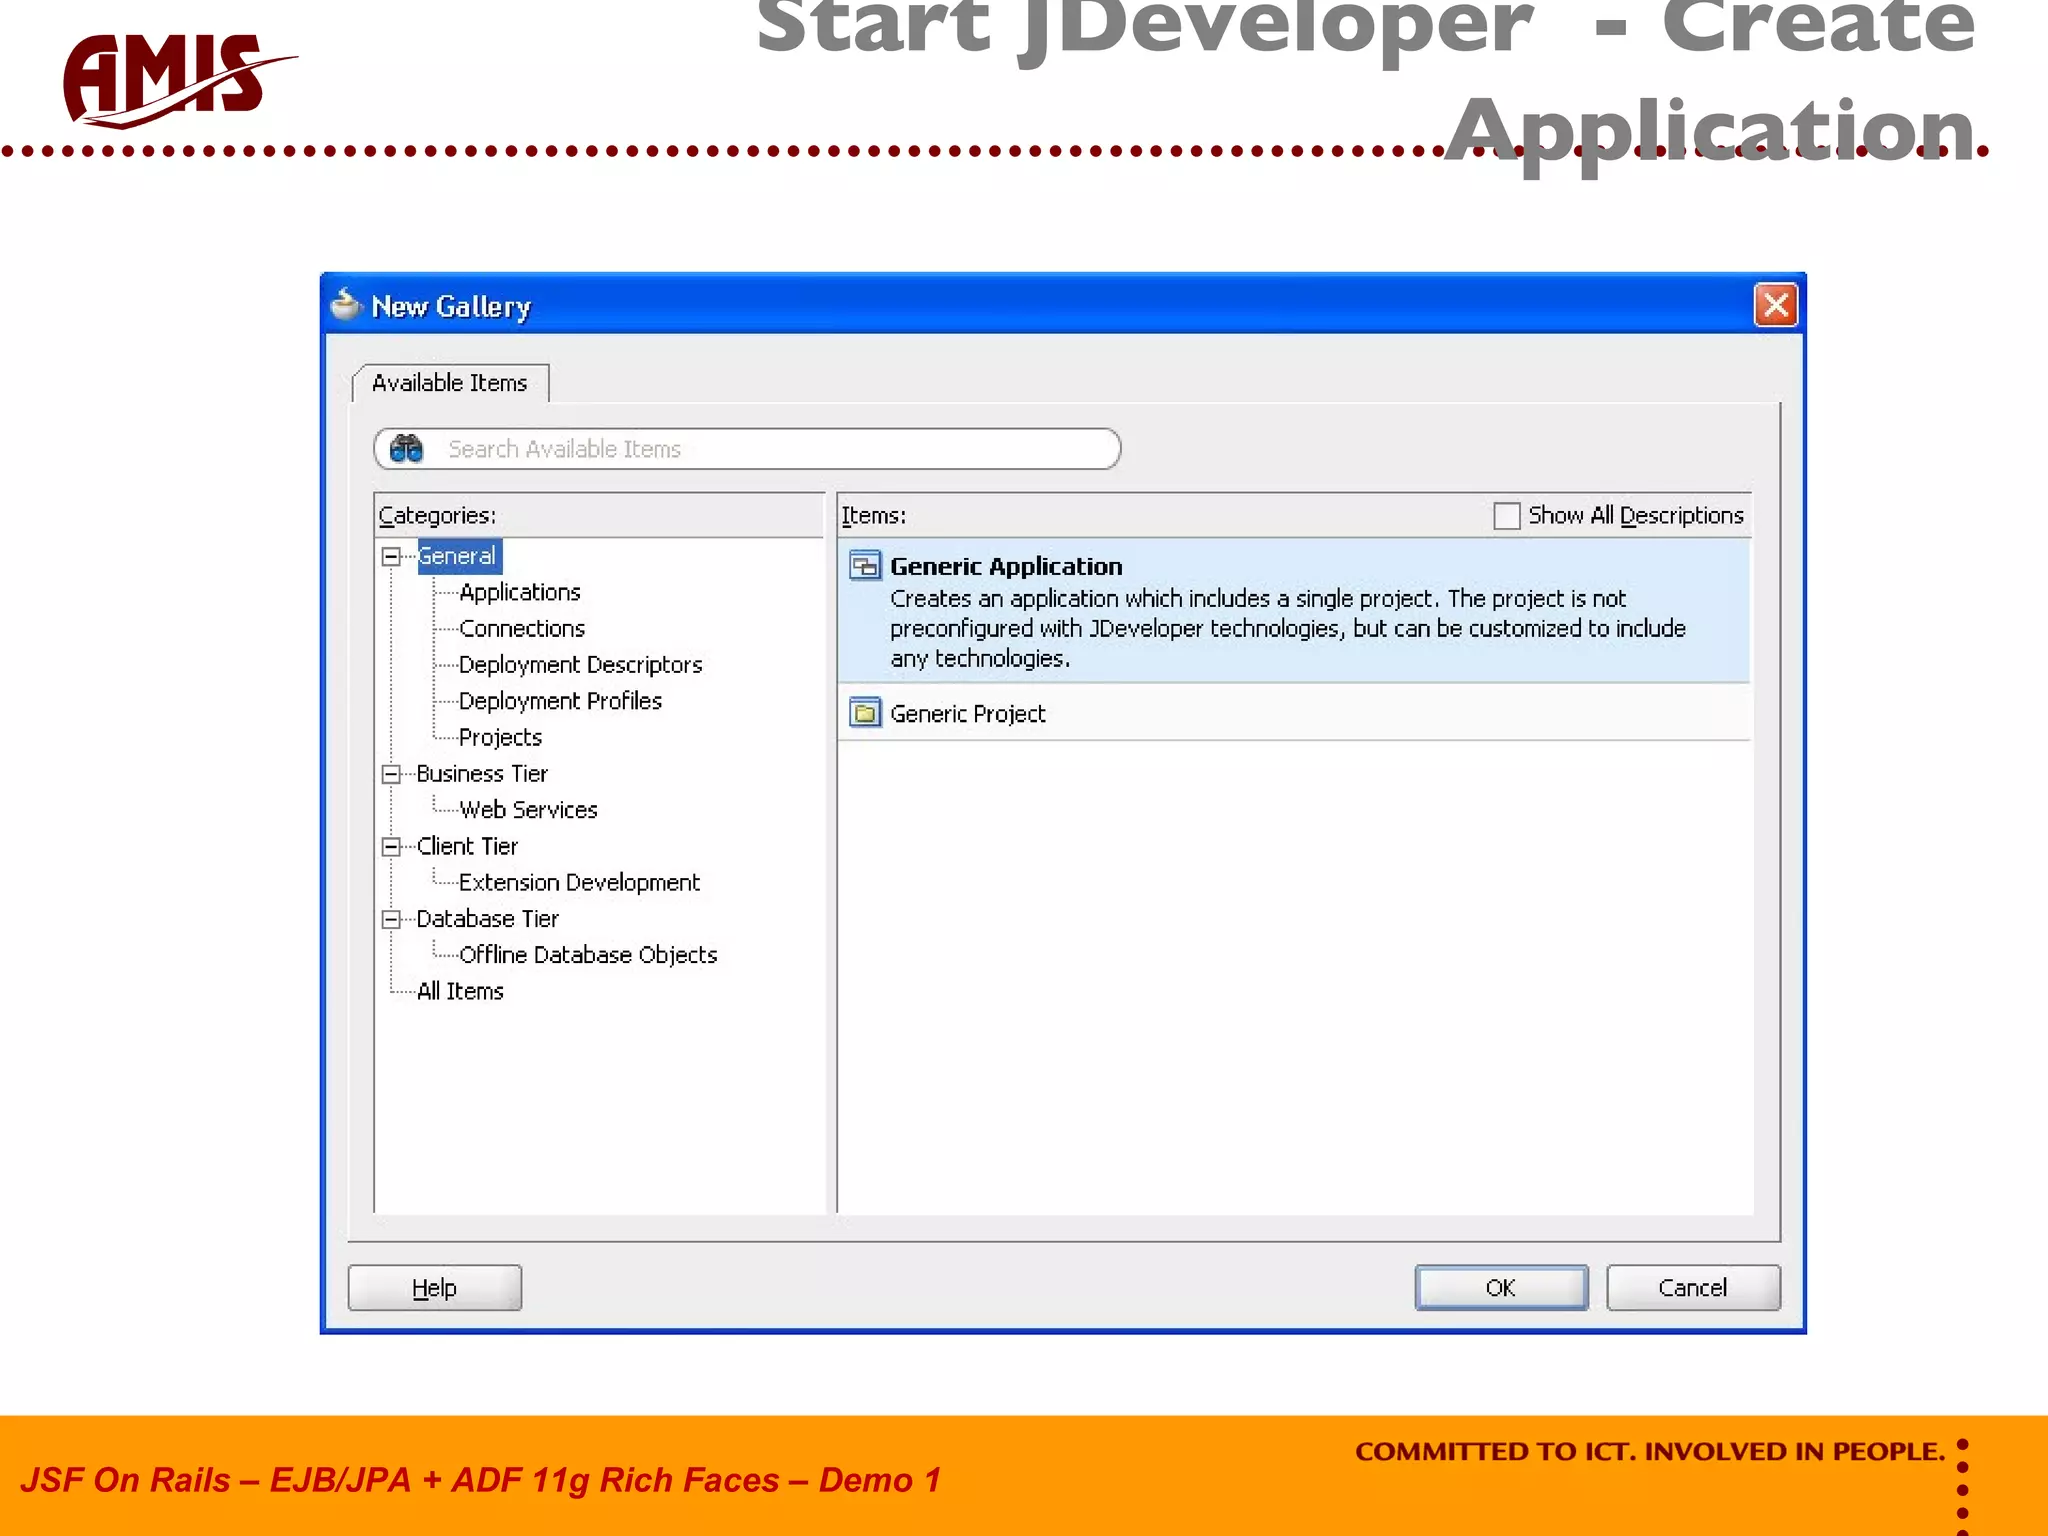Confirm with the OK button
The height and width of the screenshot is (1536, 2048).
pyautogui.click(x=1501, y=1287)
